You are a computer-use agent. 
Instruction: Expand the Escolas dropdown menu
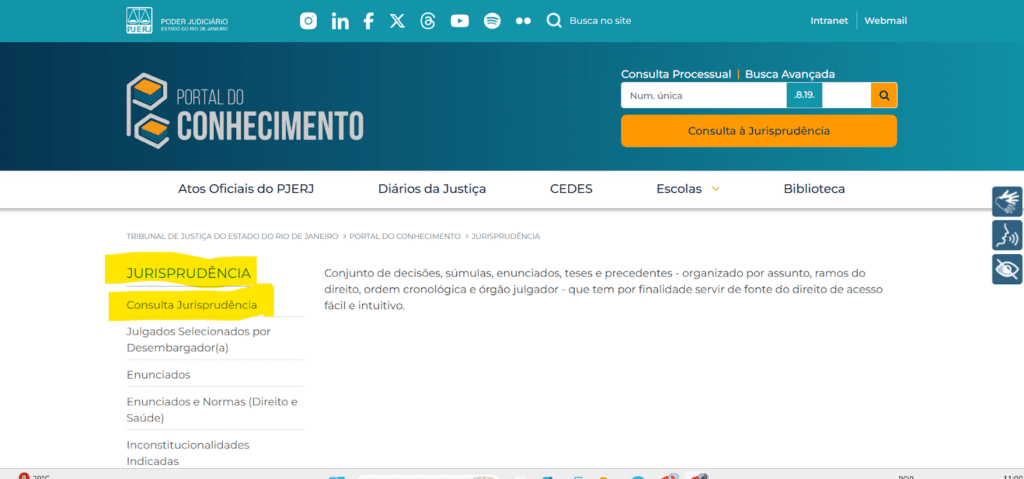[x=688, y=189]
